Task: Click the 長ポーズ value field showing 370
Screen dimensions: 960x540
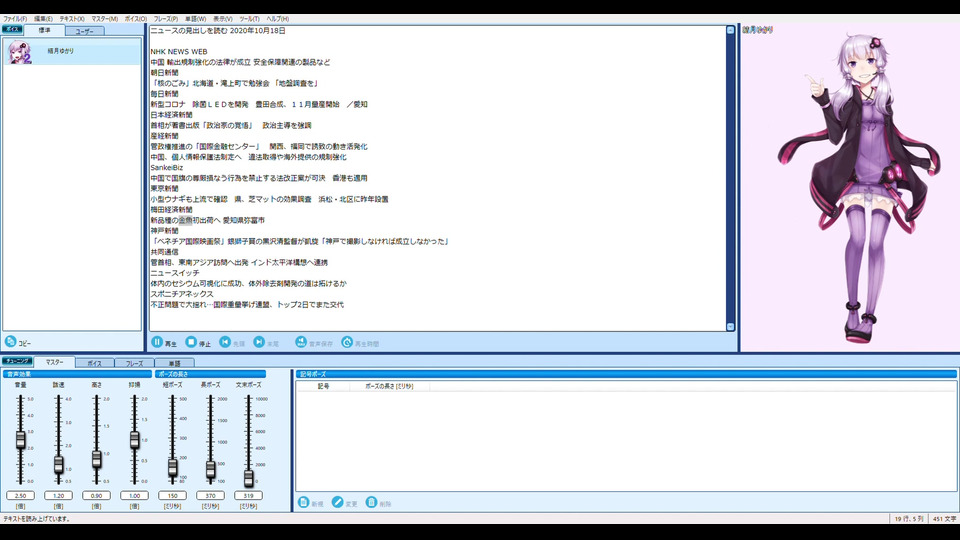Action: pyautogui.click(x=210, y=495)
